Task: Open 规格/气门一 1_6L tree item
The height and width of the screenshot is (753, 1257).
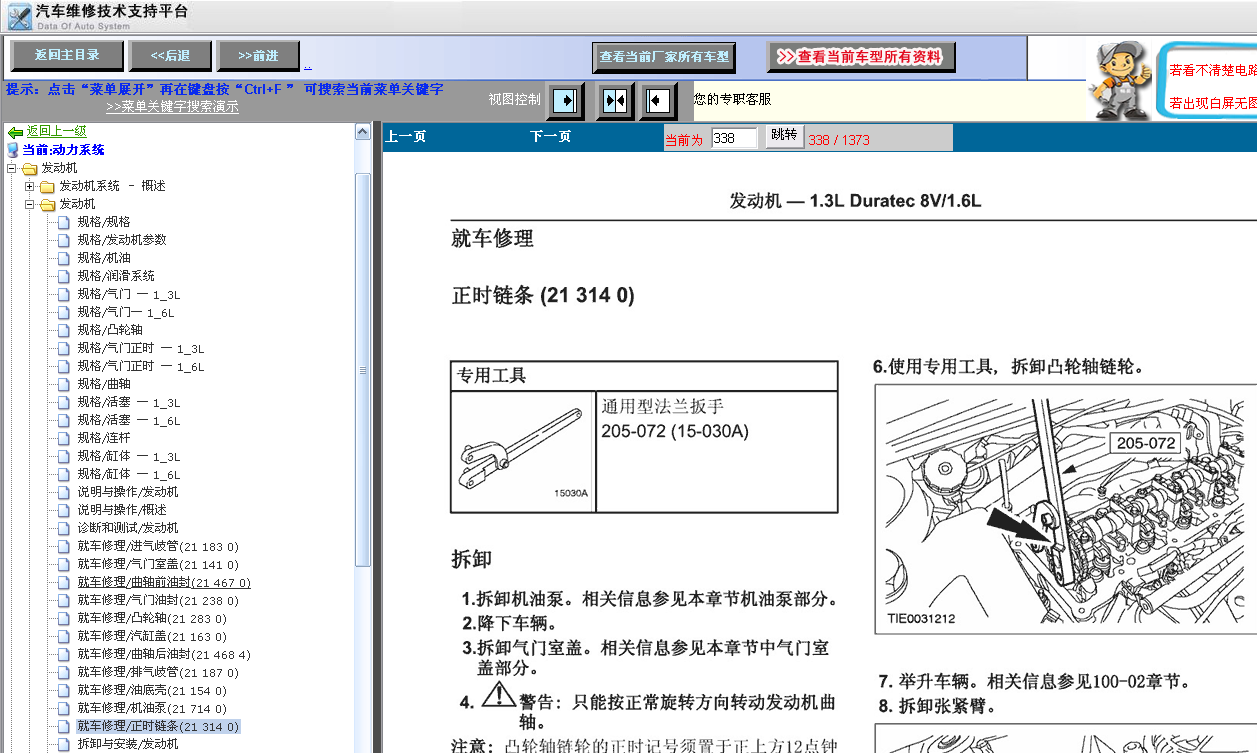Action: [x=126, y=312]
